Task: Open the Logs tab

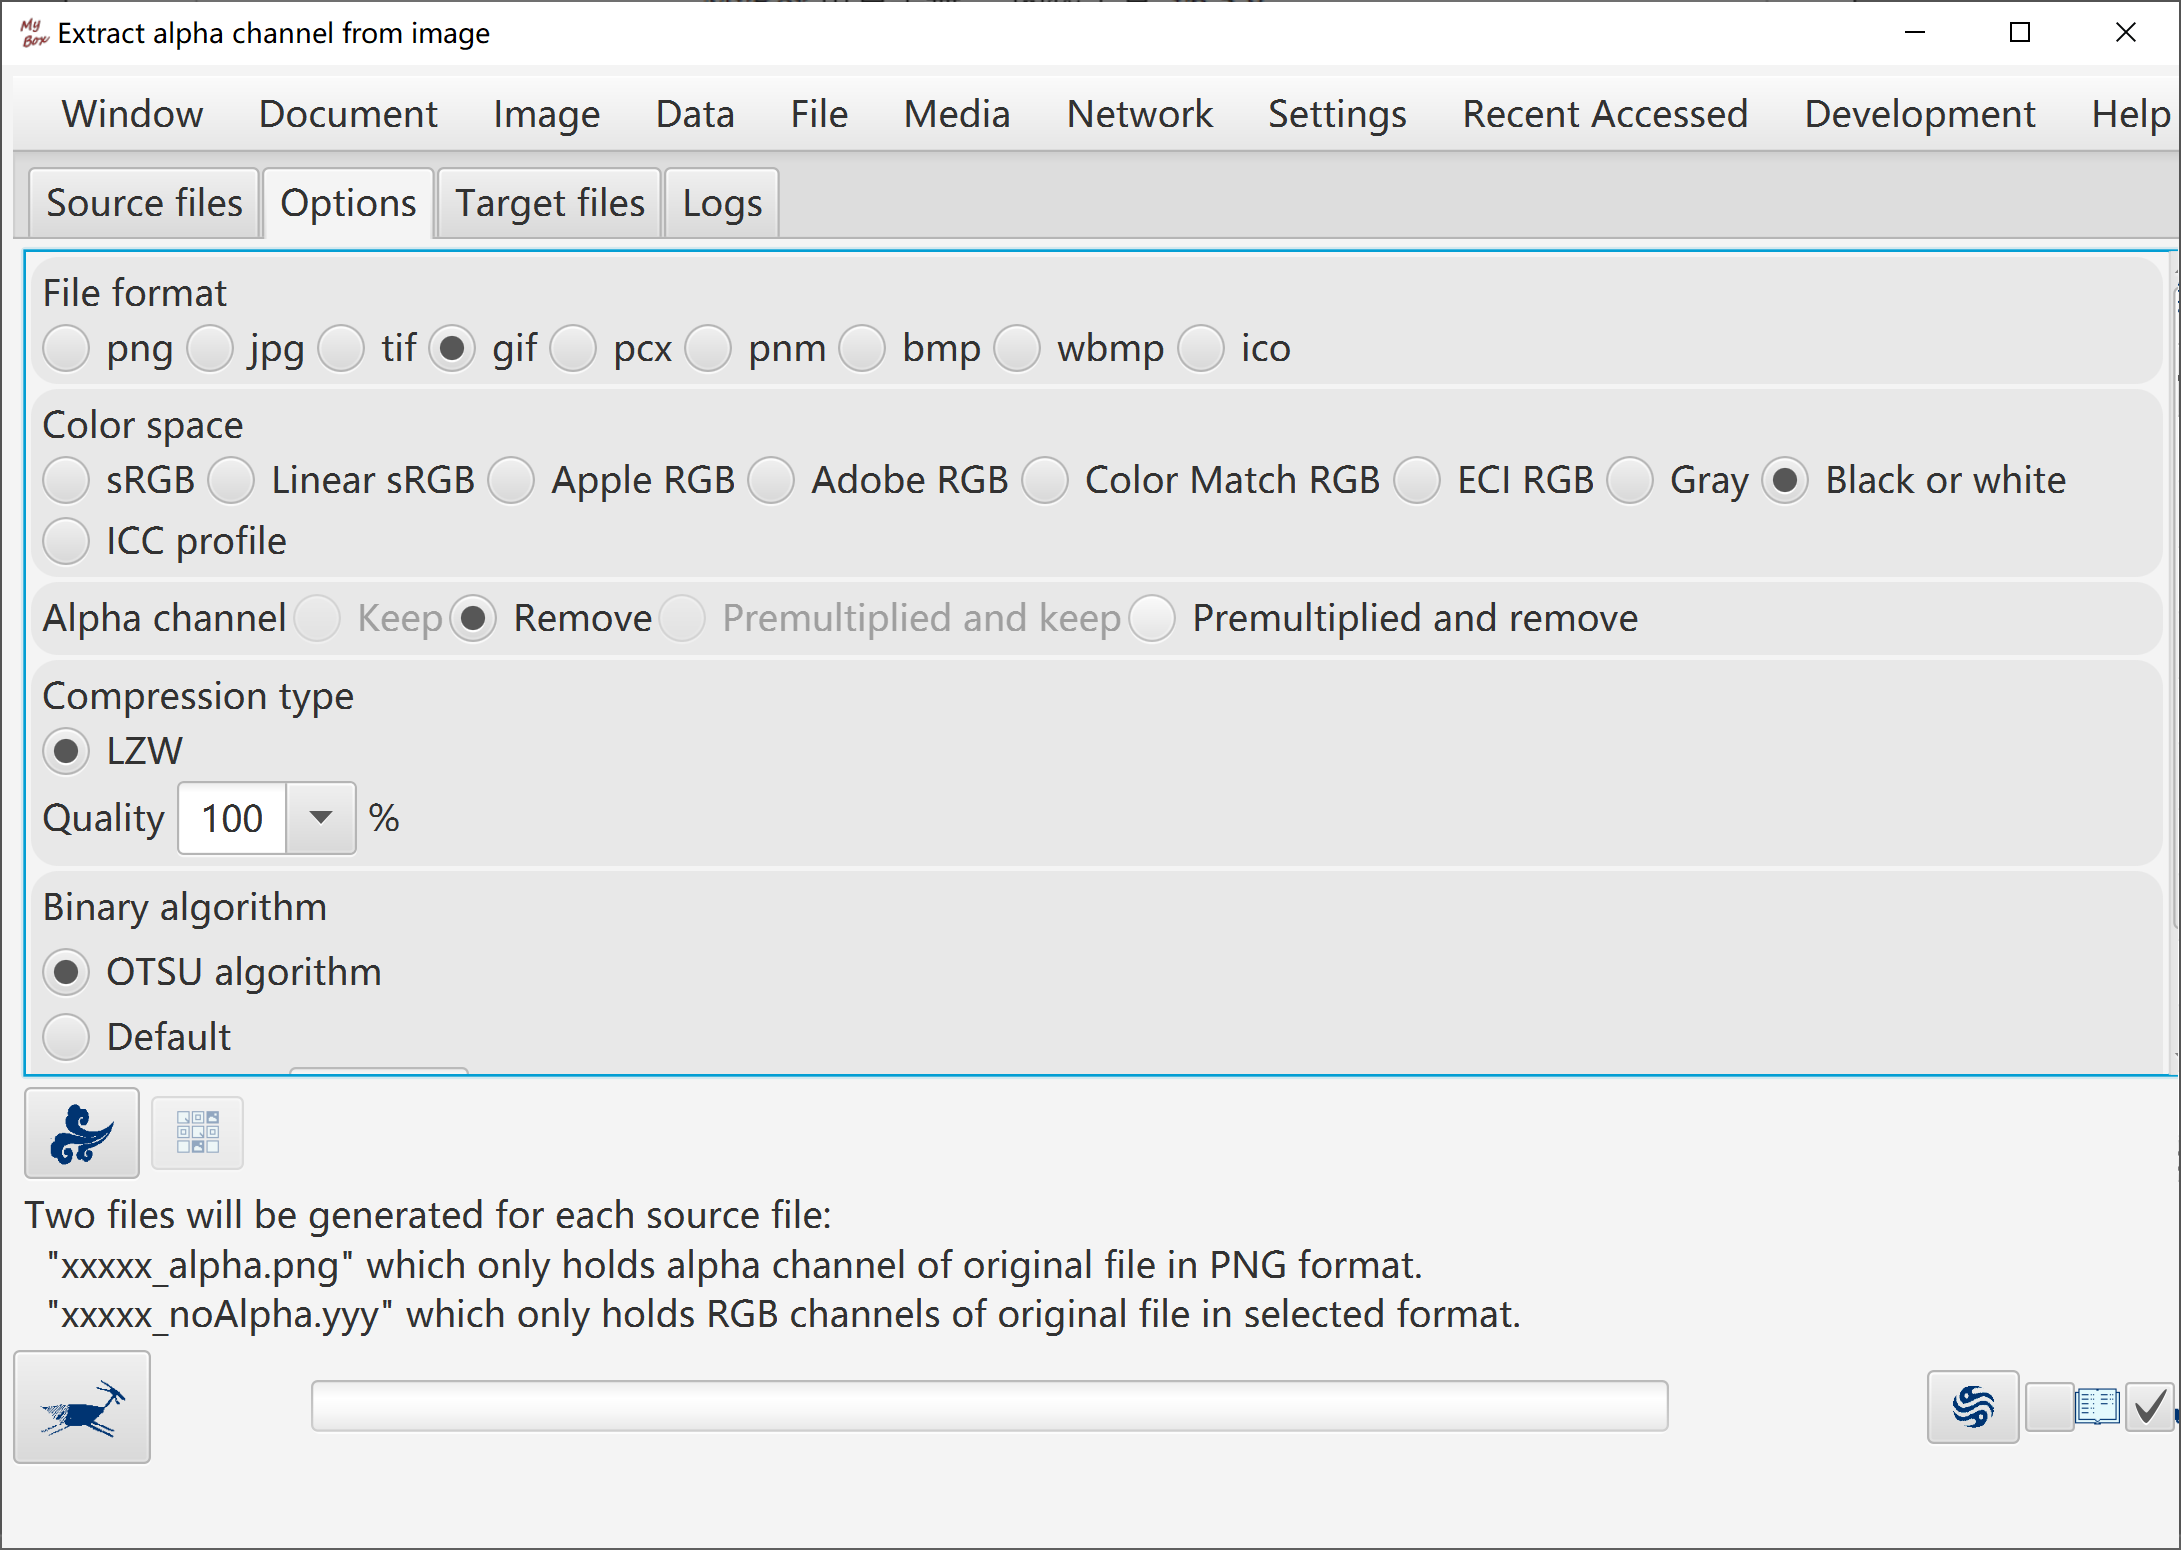Action: (722, 203)
